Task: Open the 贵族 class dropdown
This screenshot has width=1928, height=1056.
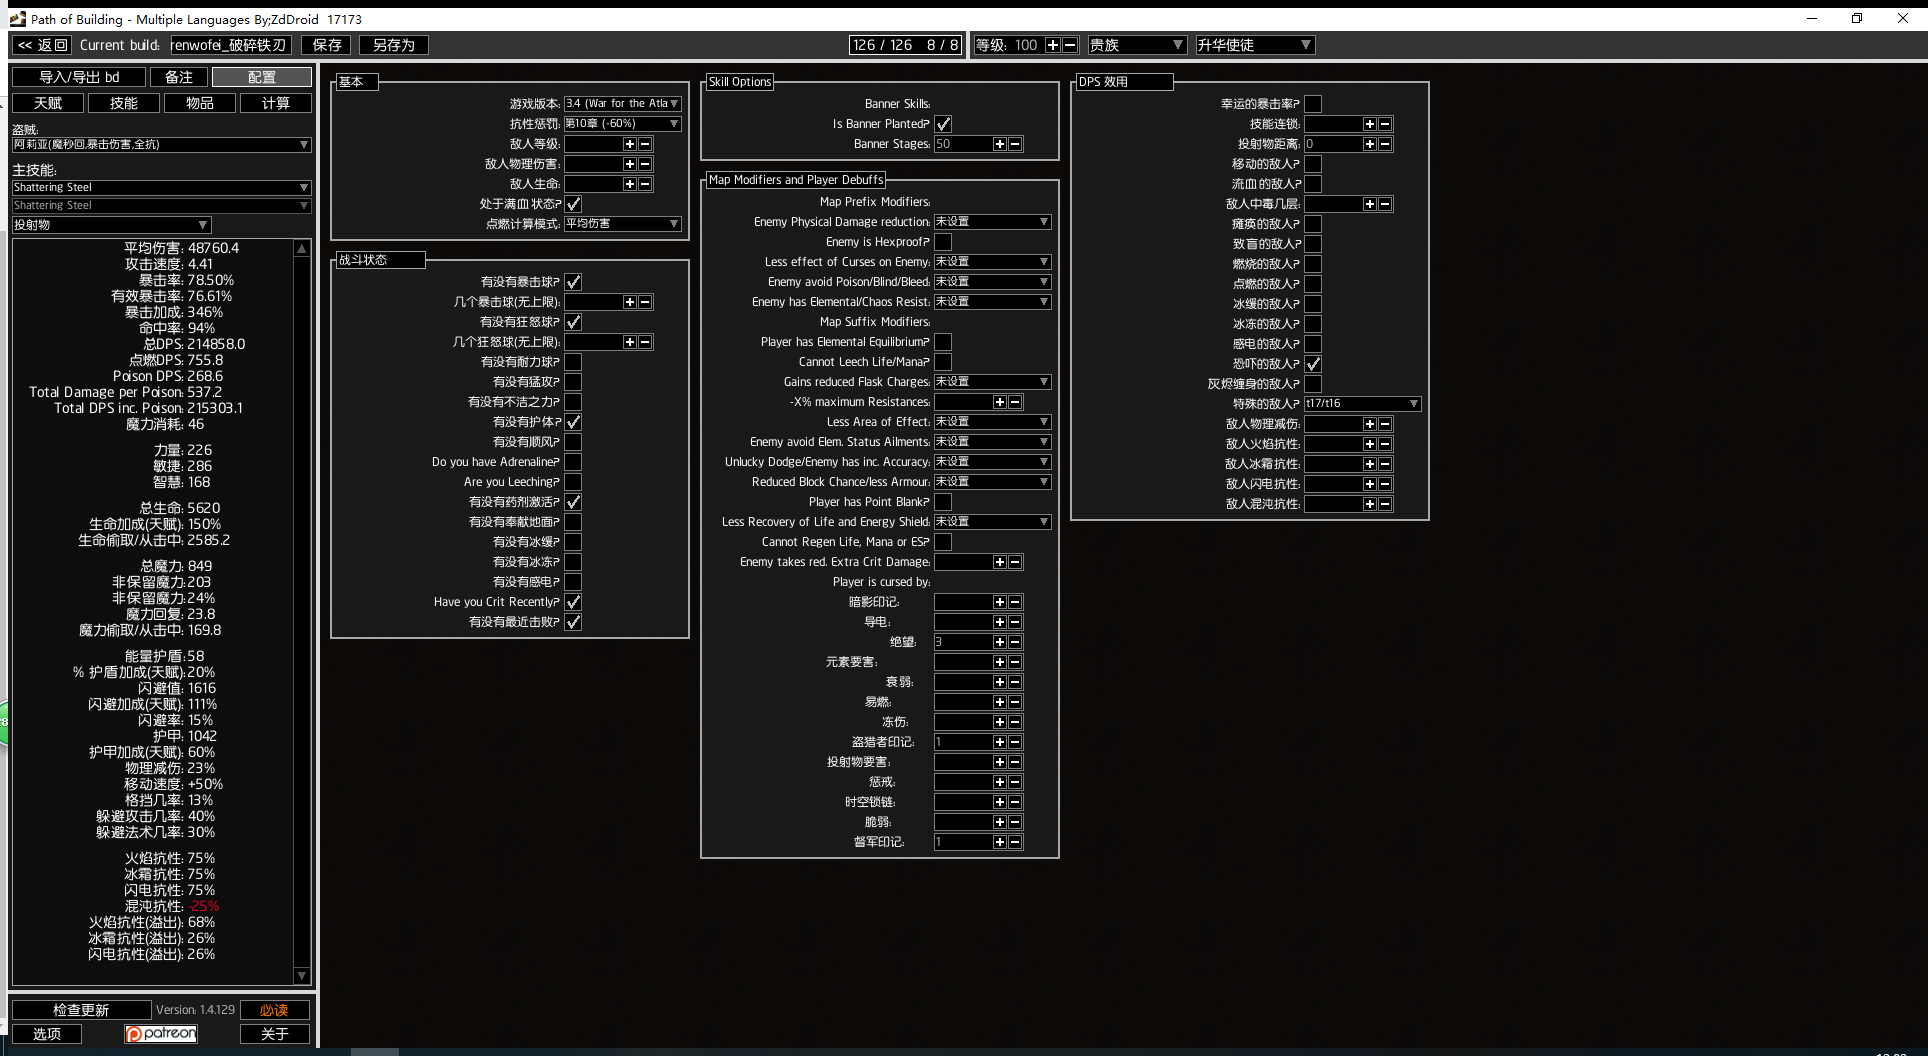Action: [1137, 45]
